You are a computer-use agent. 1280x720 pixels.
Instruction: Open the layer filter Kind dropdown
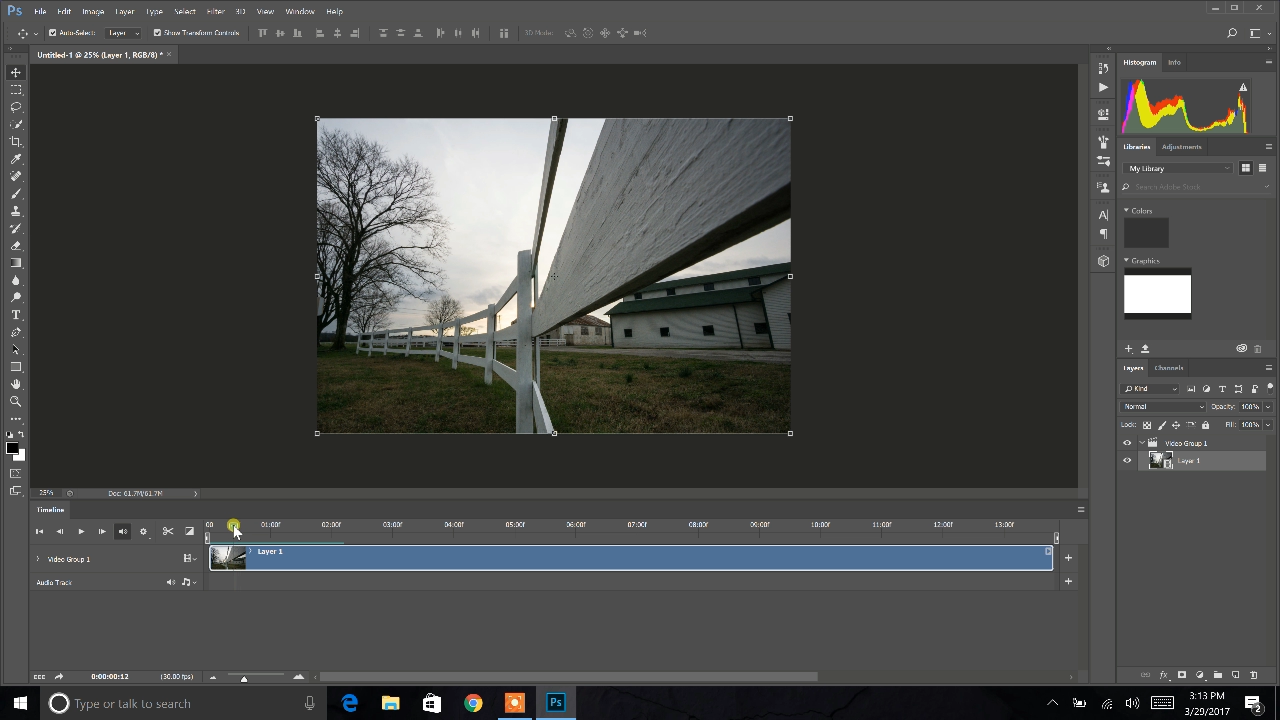1151,389
